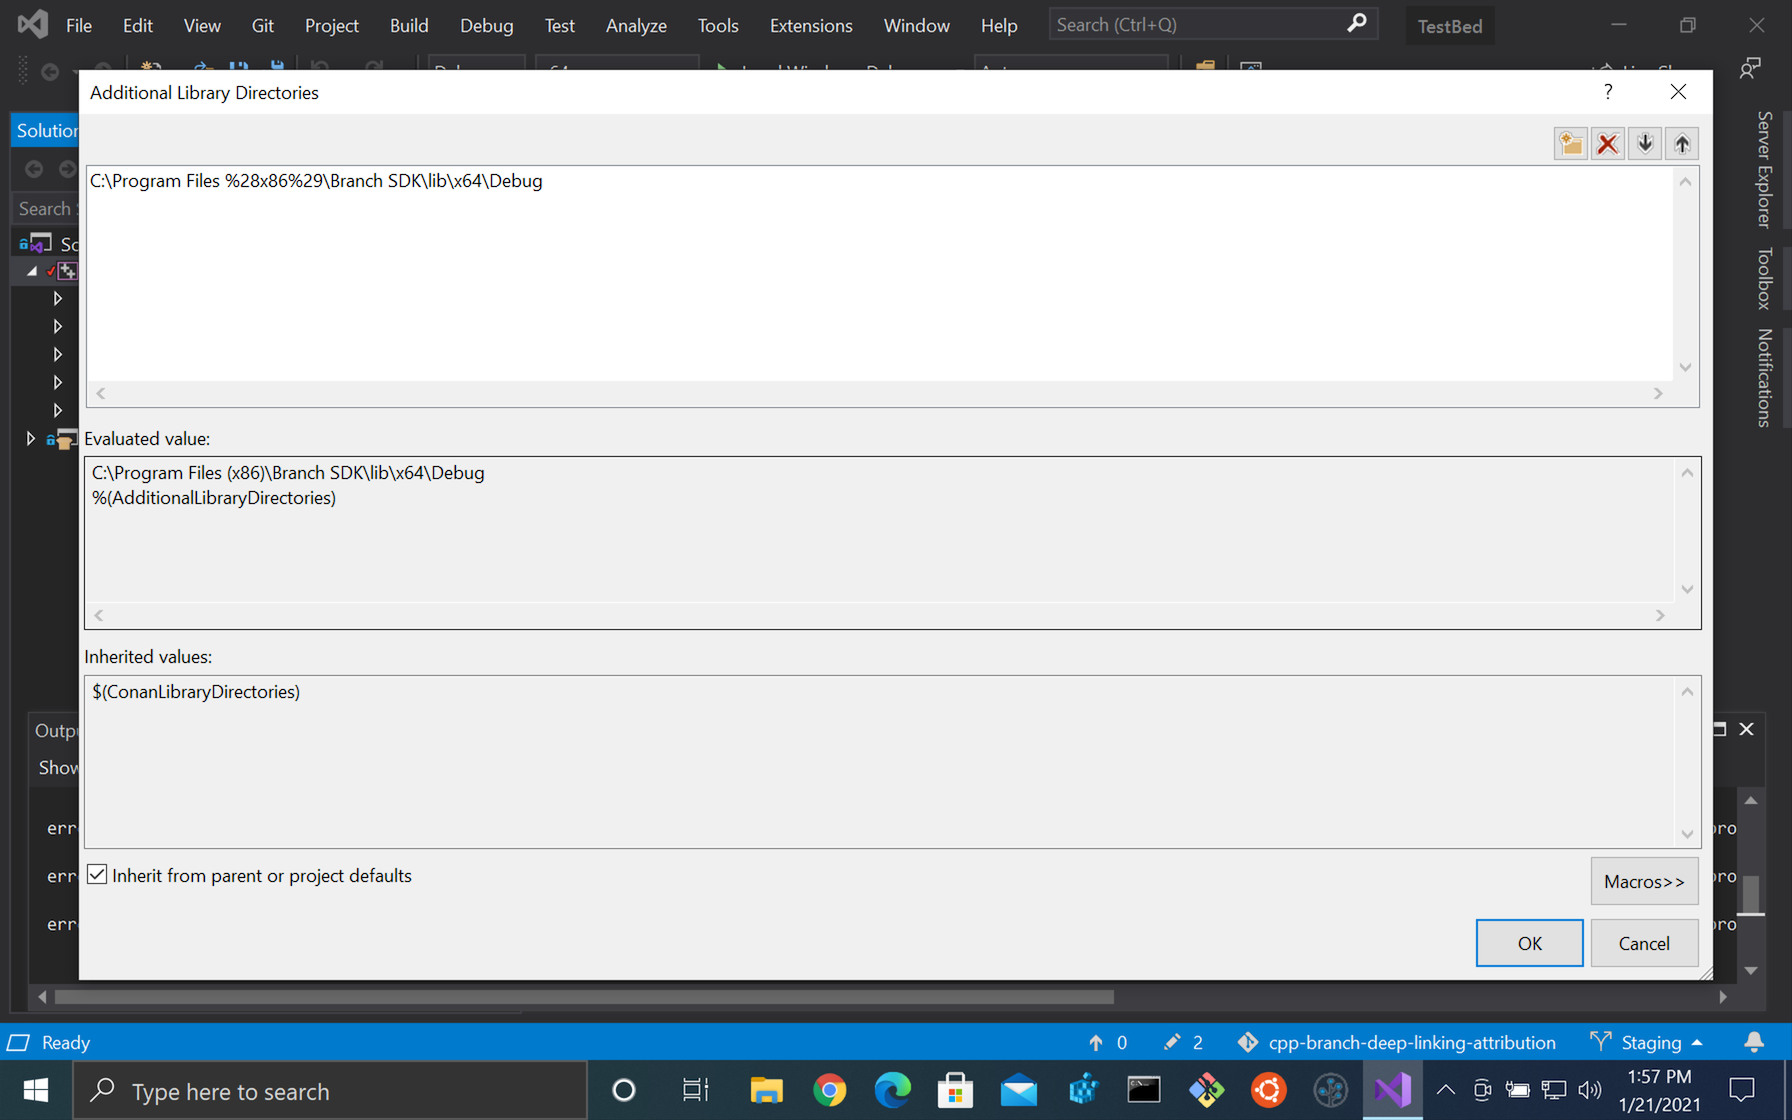Viewport: 1792px width, 1120px height.
Task: Click the outgoing commits arrow indicator
Action: point(1096,1042)
